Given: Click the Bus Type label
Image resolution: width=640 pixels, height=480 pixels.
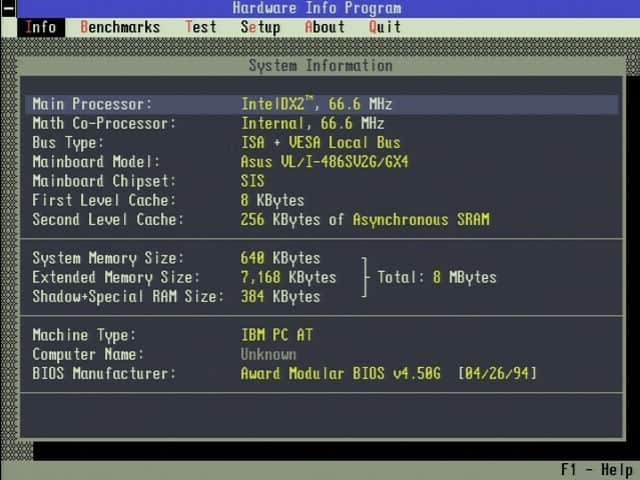Looking at the screenshot, I should pos(68,143).
